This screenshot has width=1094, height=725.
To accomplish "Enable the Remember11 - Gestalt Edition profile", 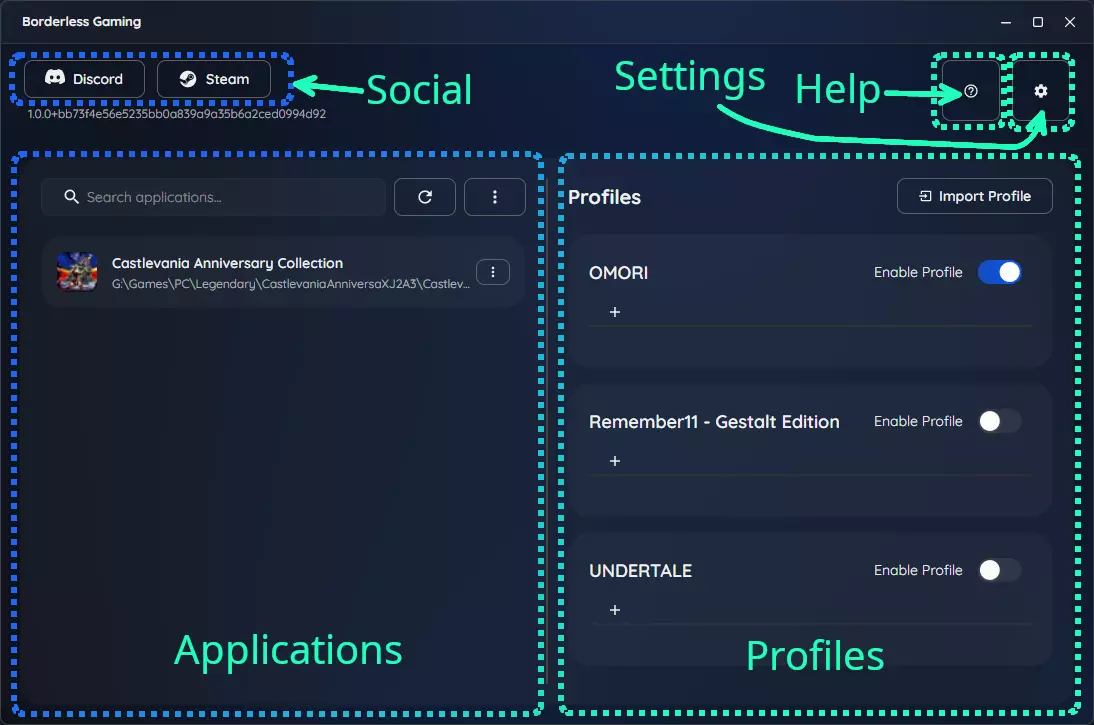I will point(999,421).
